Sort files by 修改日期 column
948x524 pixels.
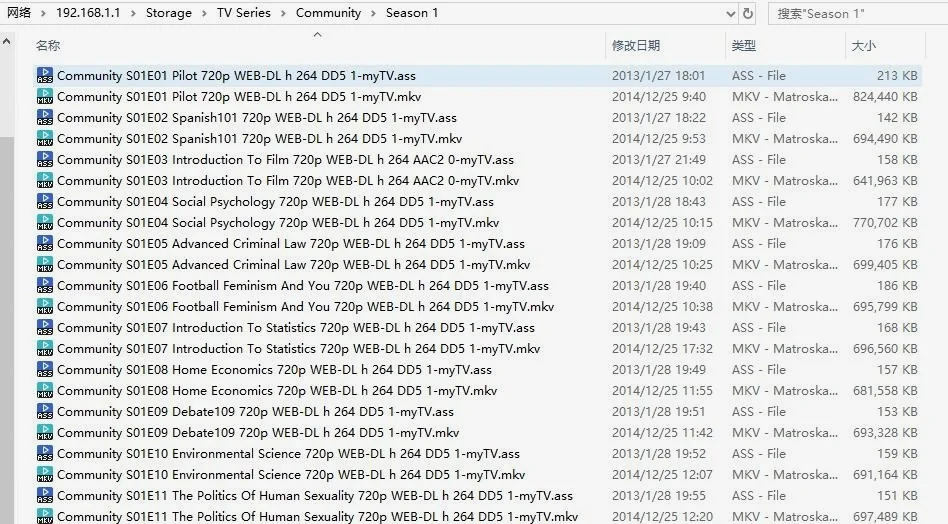click(x=636, y=45)
